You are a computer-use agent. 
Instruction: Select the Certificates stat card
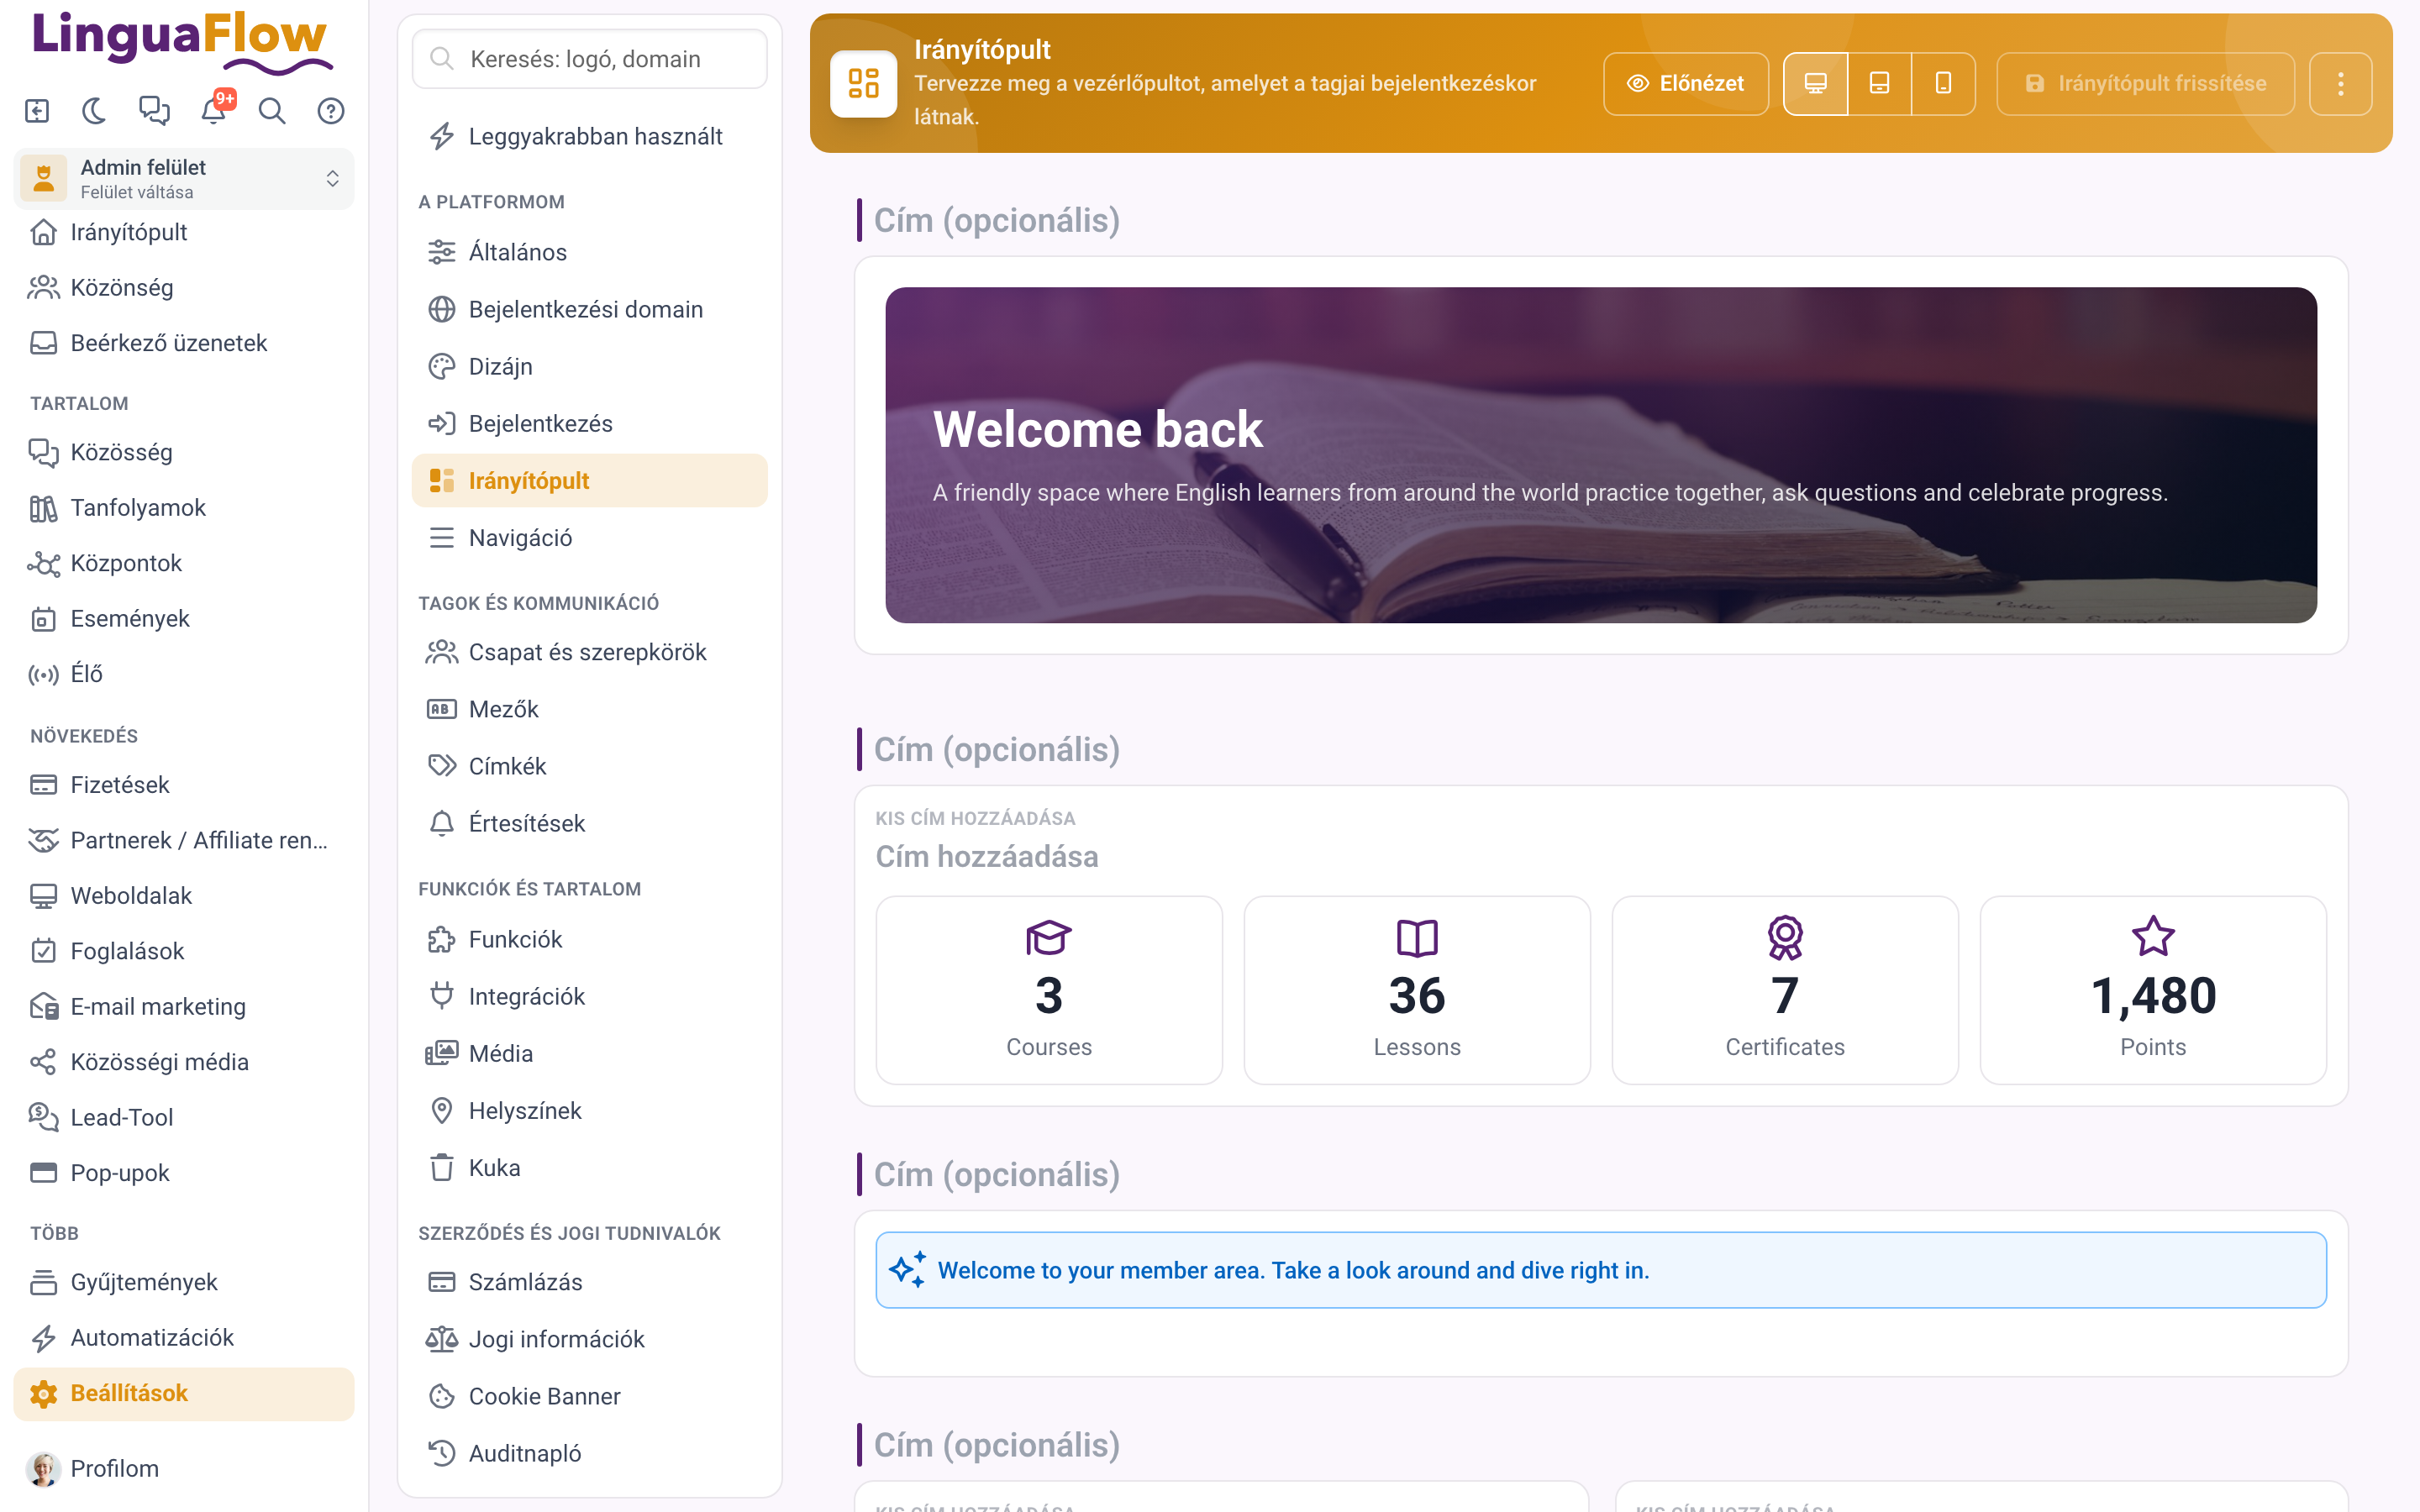click(x=1785, y=990)
